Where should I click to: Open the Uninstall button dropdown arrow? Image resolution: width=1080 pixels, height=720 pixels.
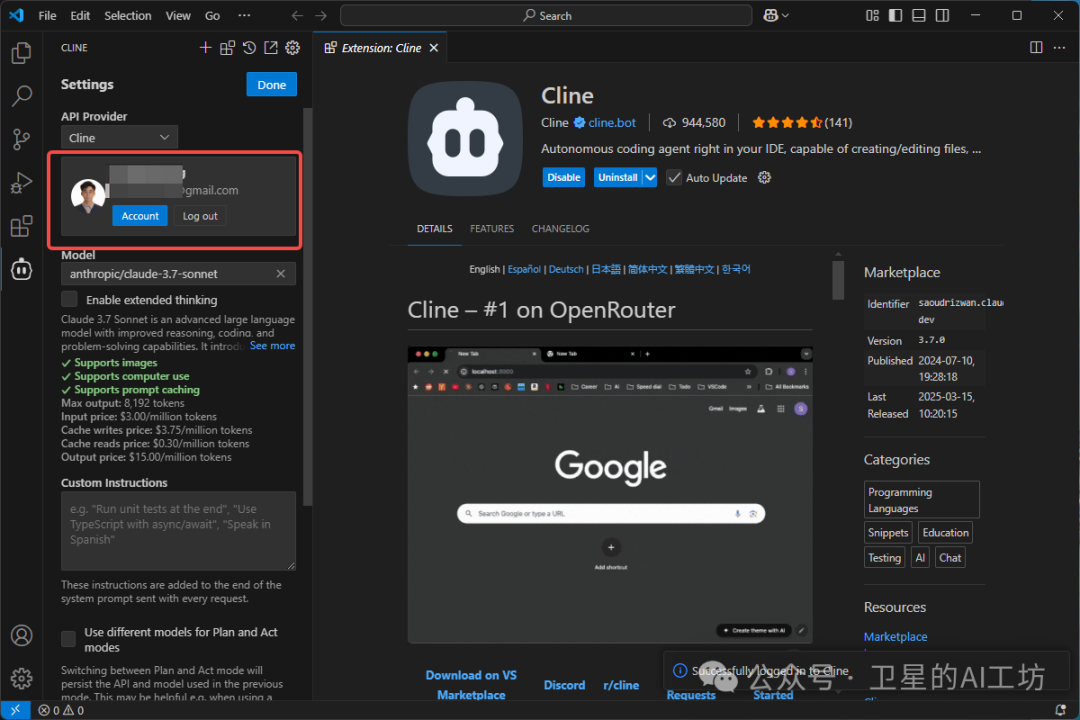pos(650,177)
